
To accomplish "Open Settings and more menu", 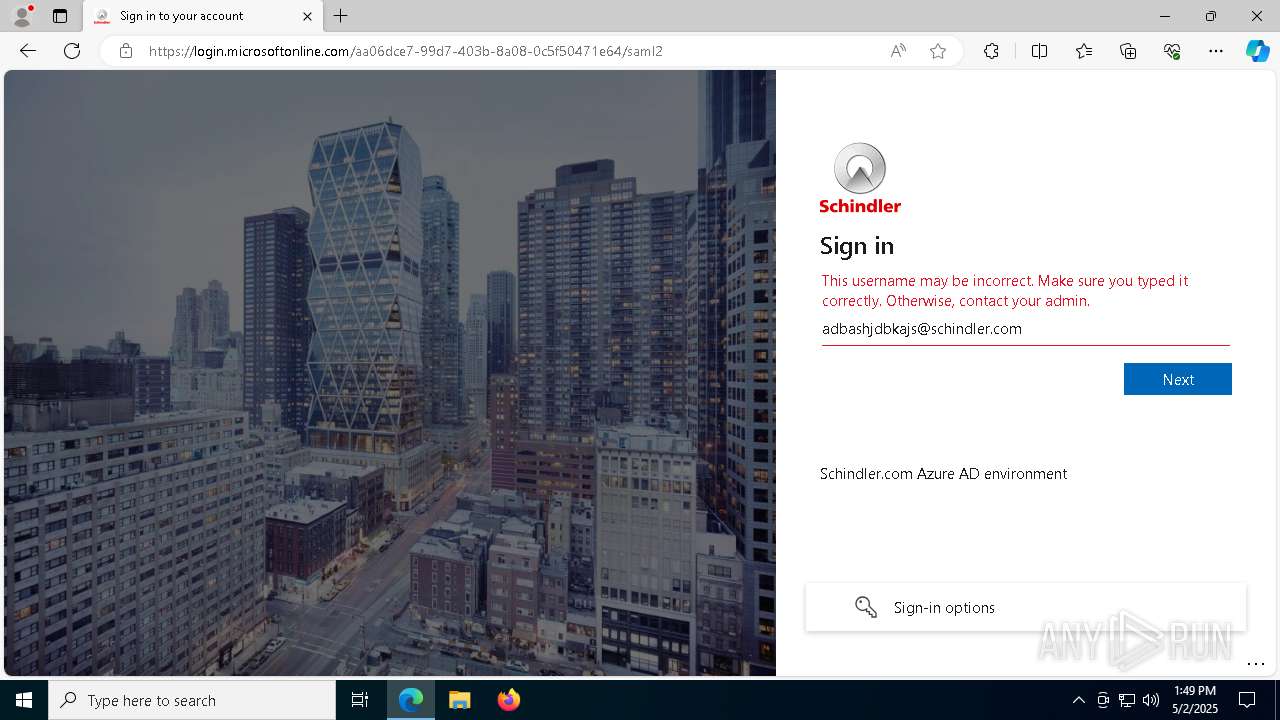I will 1216,51.
